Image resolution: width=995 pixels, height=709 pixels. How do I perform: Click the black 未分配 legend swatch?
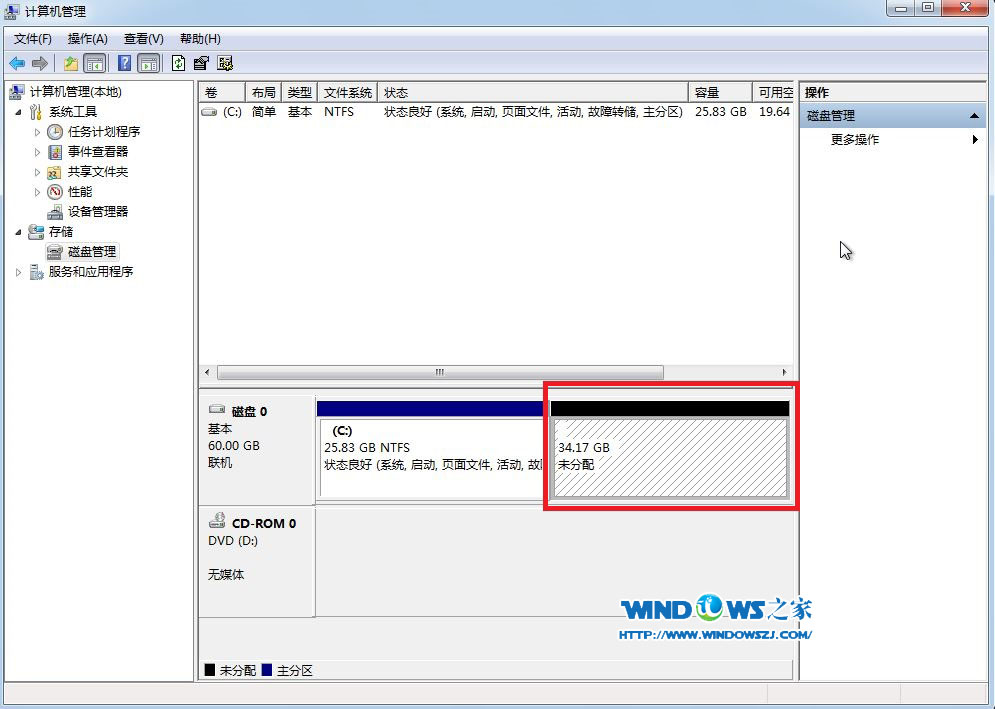coord(210,670)
